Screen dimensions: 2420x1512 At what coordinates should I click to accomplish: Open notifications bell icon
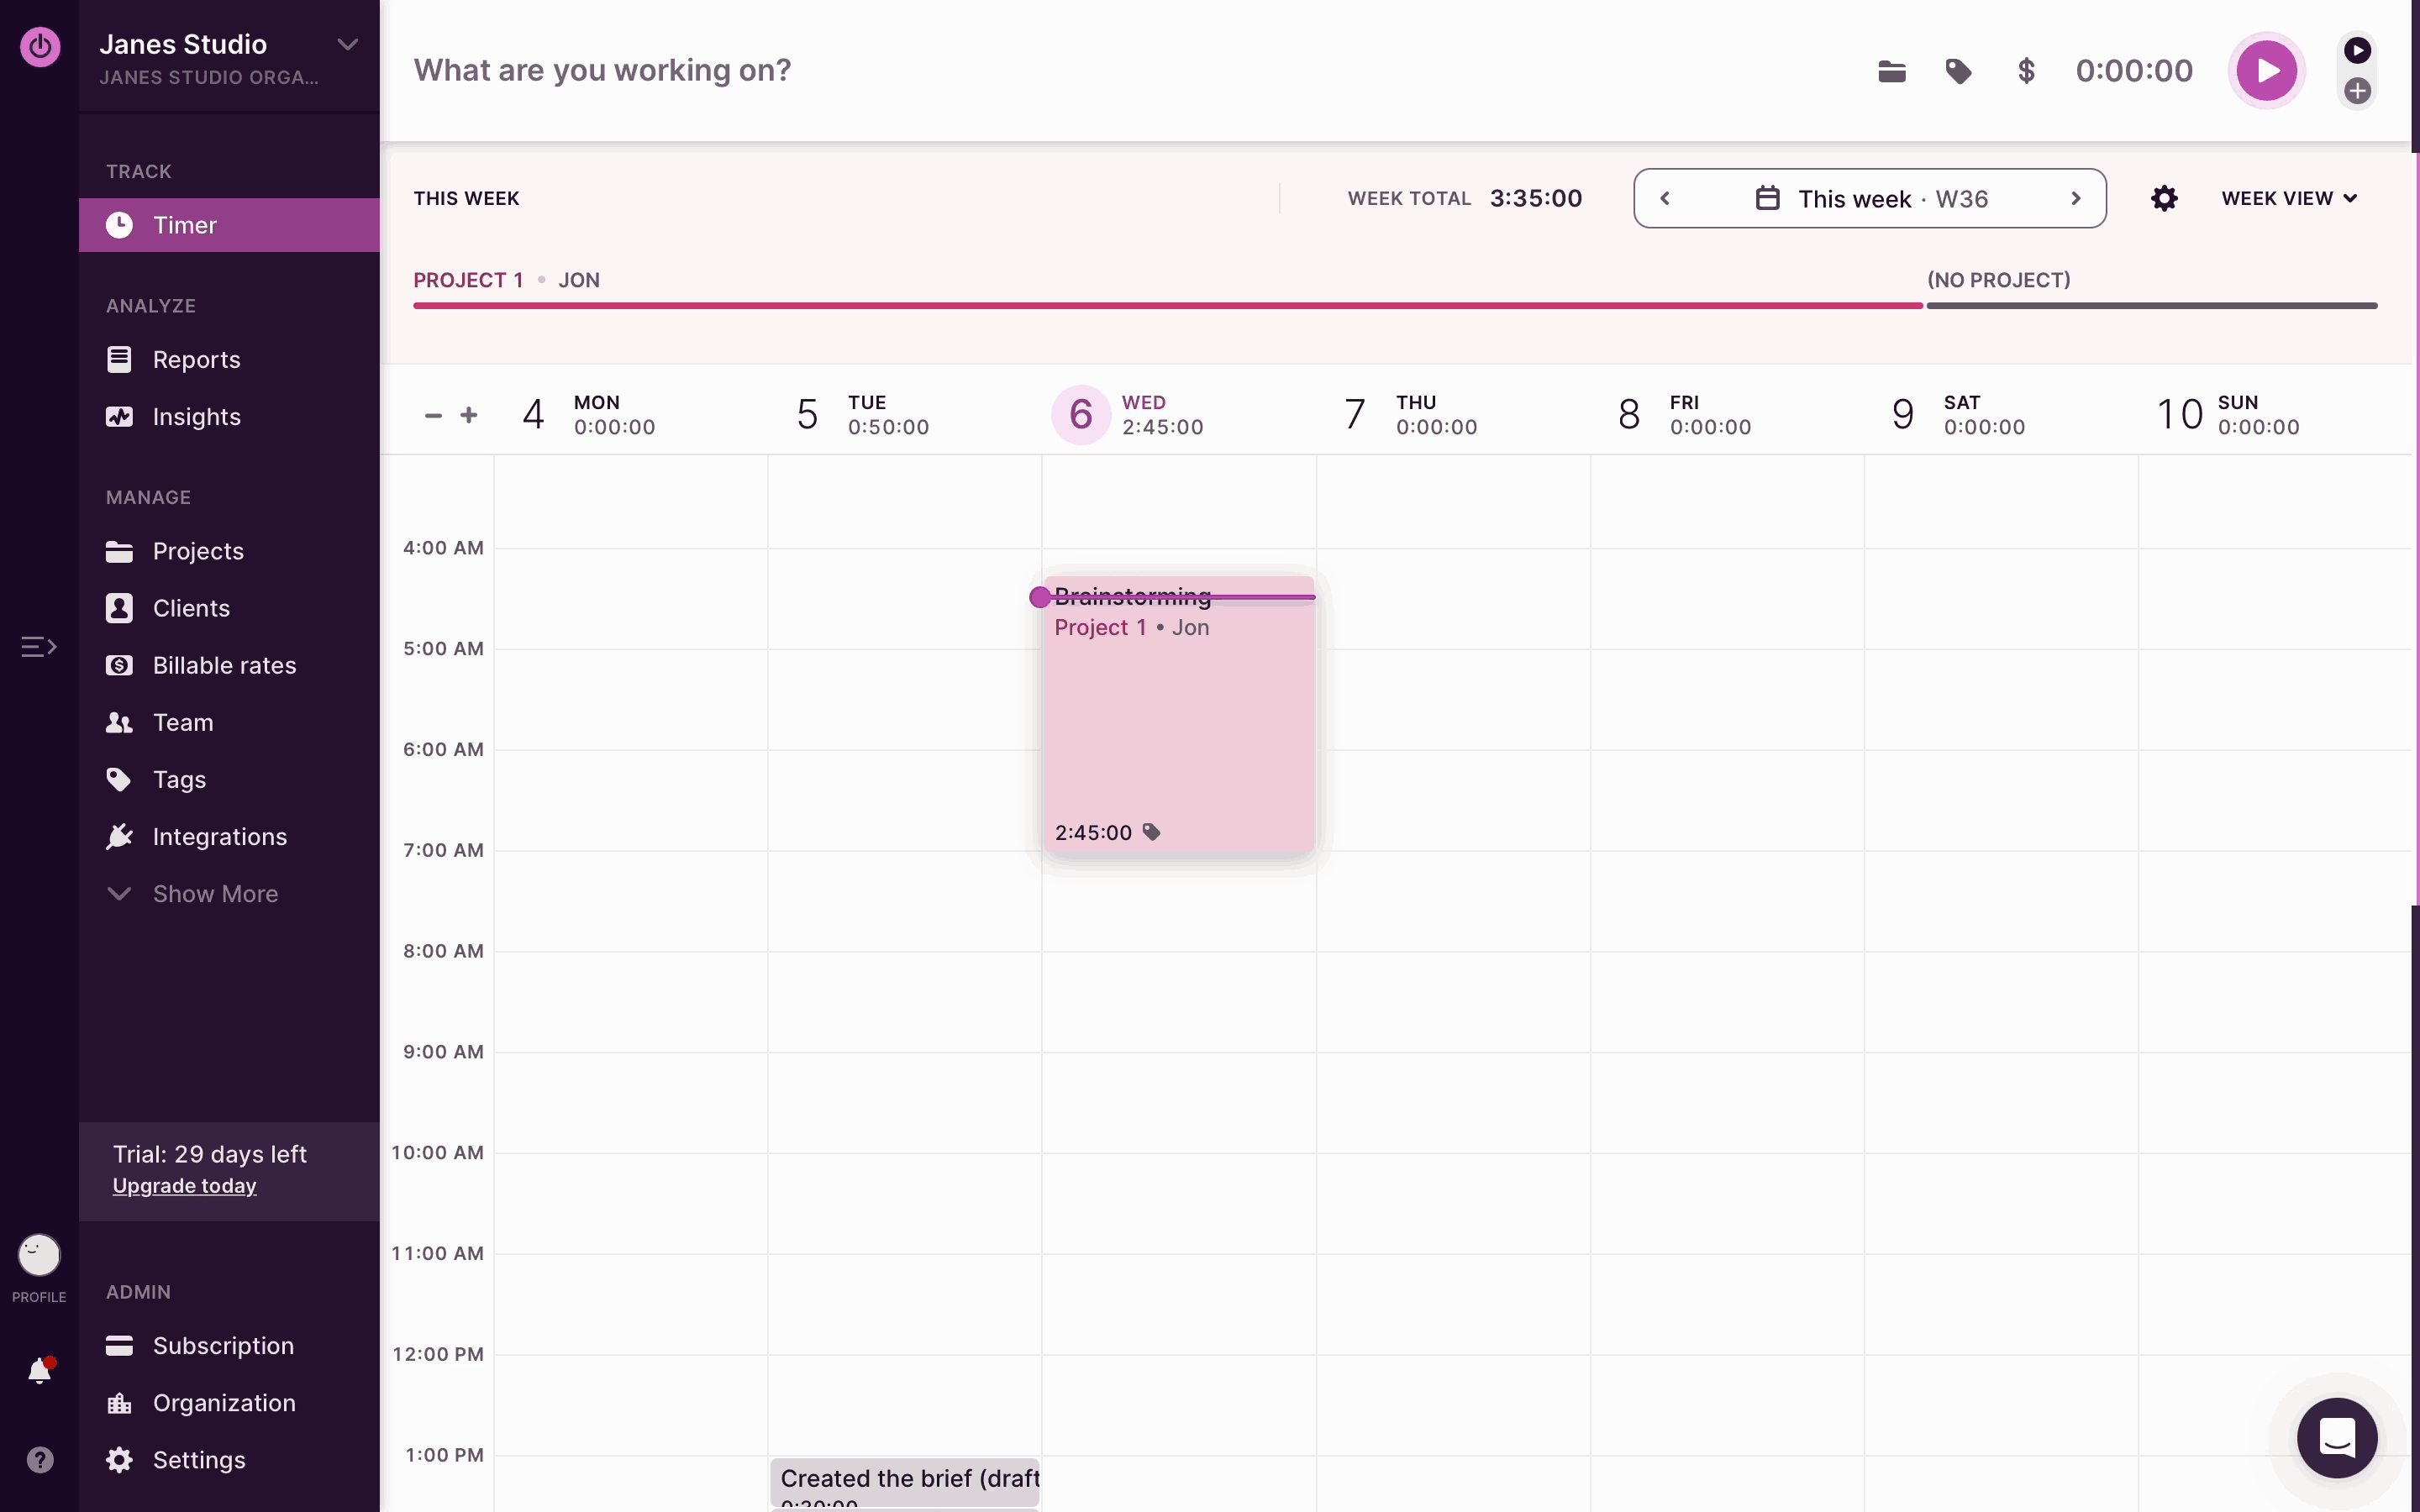click(x=39, y=1370)
